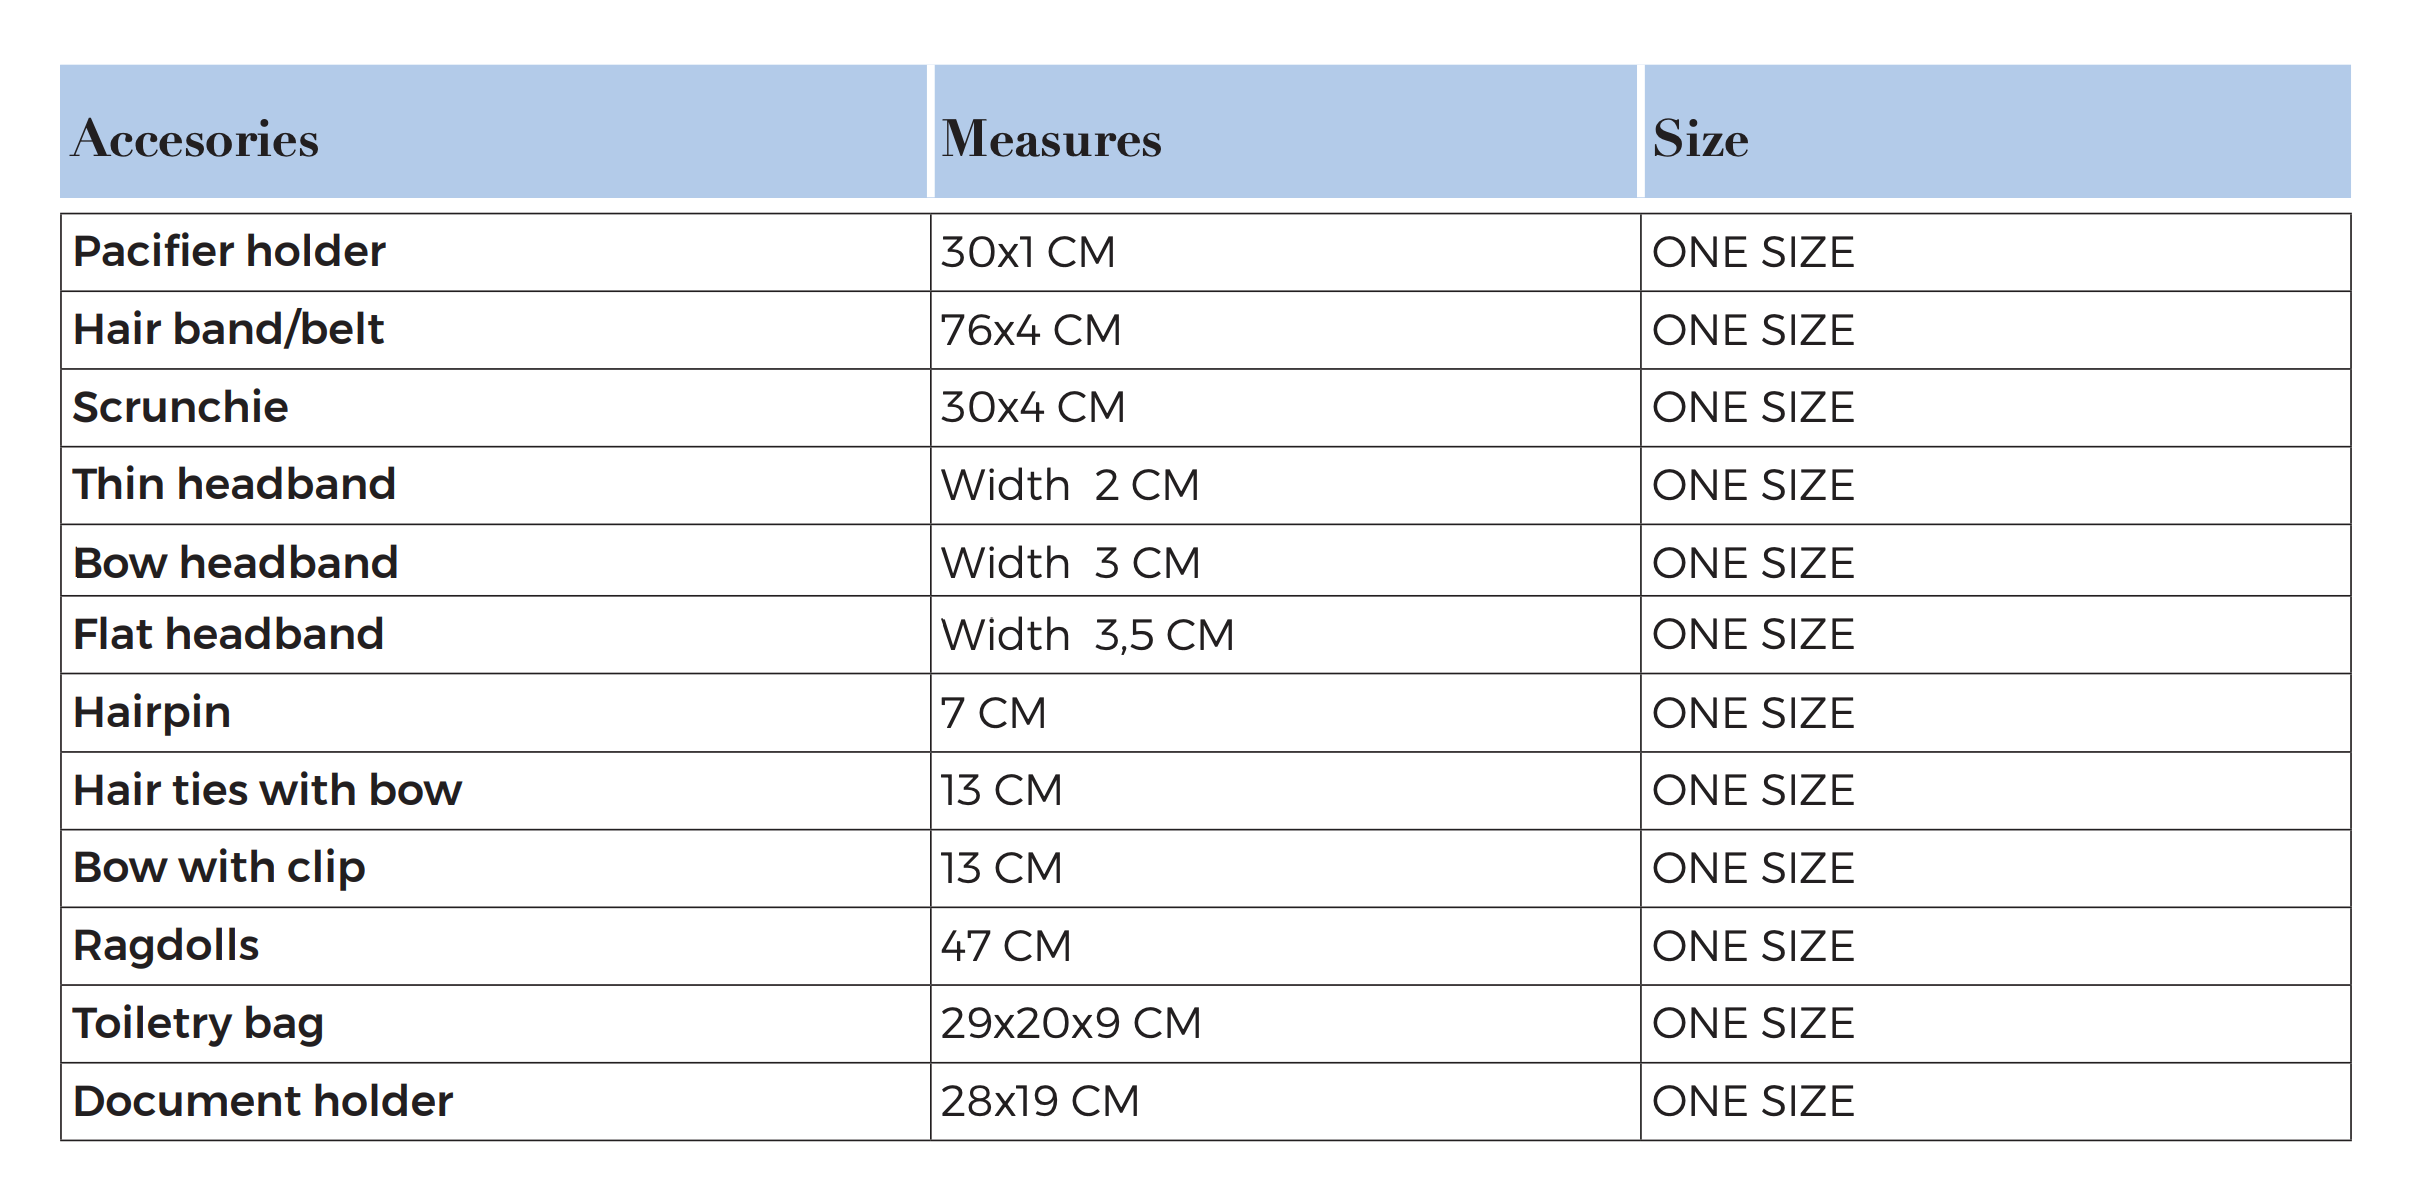
Task: Select the Ragdolls row name
Action: tap(166, 946)
